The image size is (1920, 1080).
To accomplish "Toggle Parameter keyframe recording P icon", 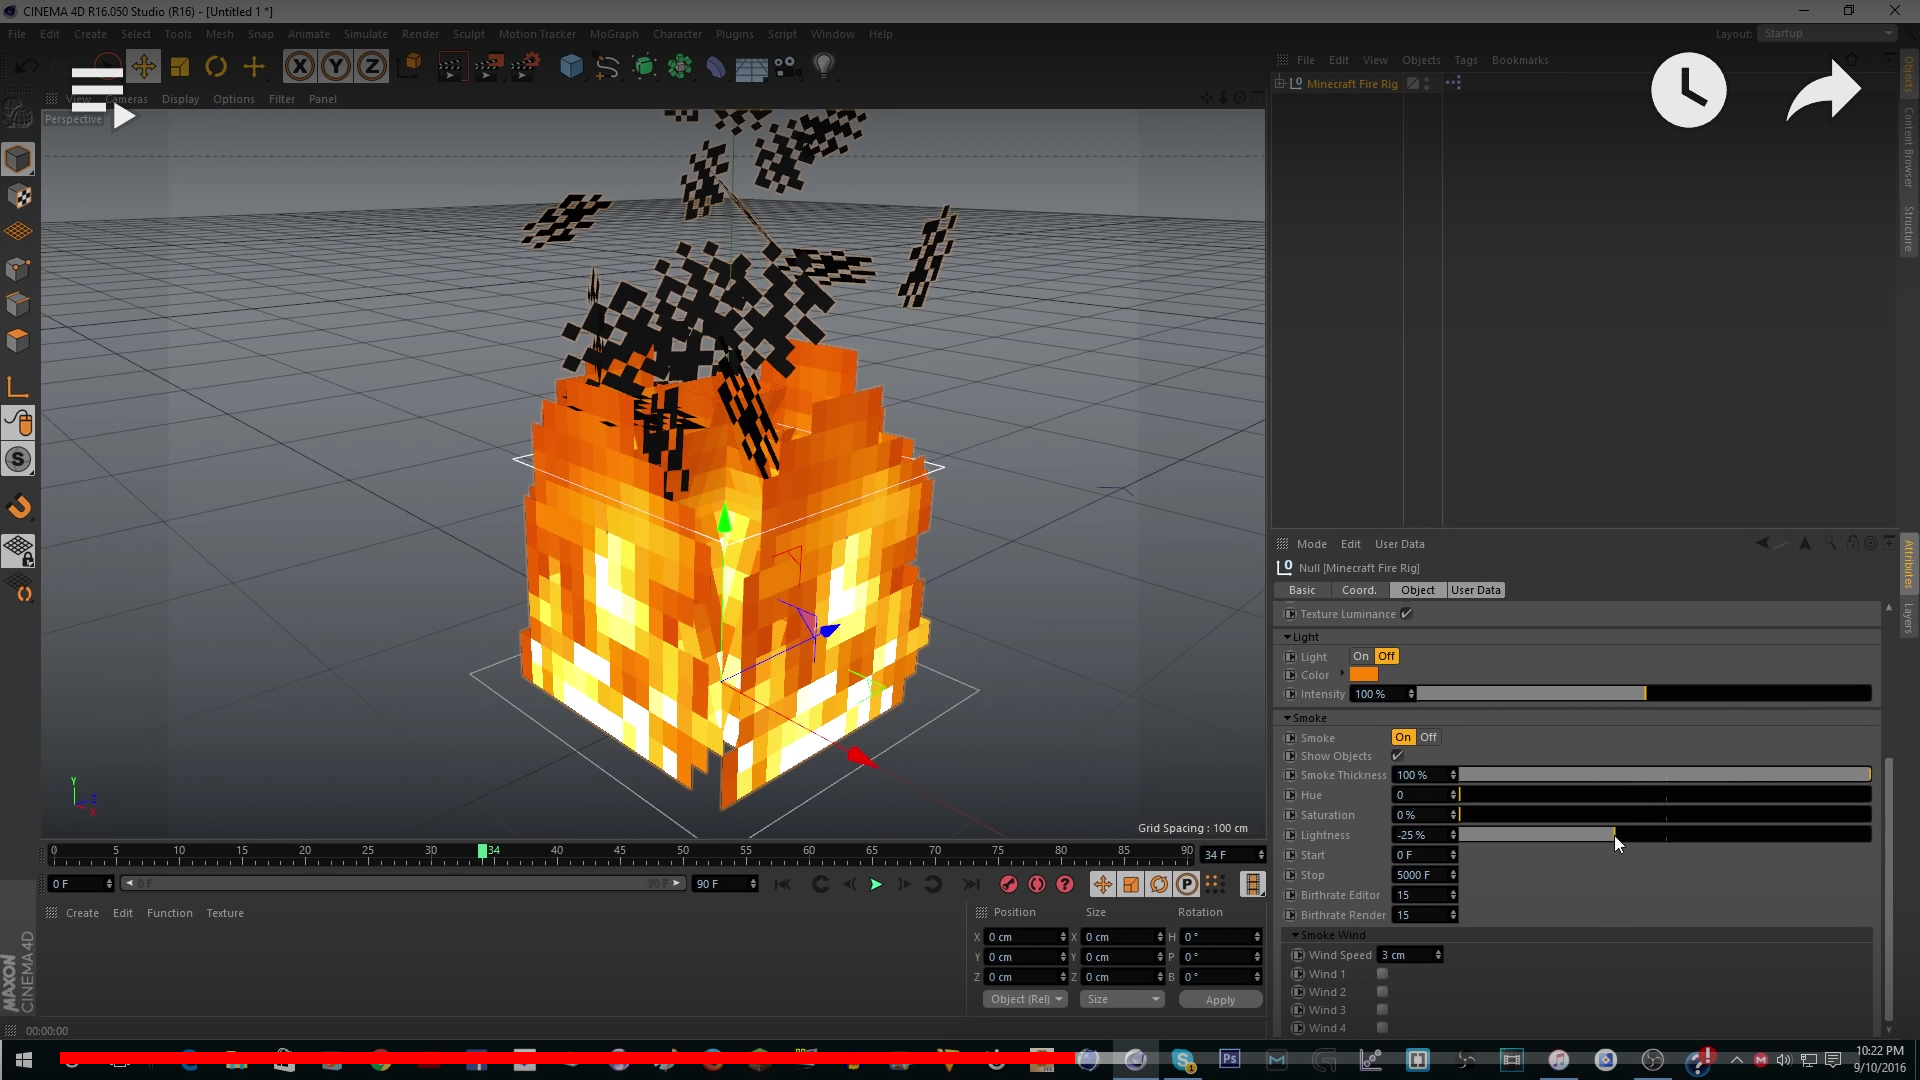I will coord(1186,884).
